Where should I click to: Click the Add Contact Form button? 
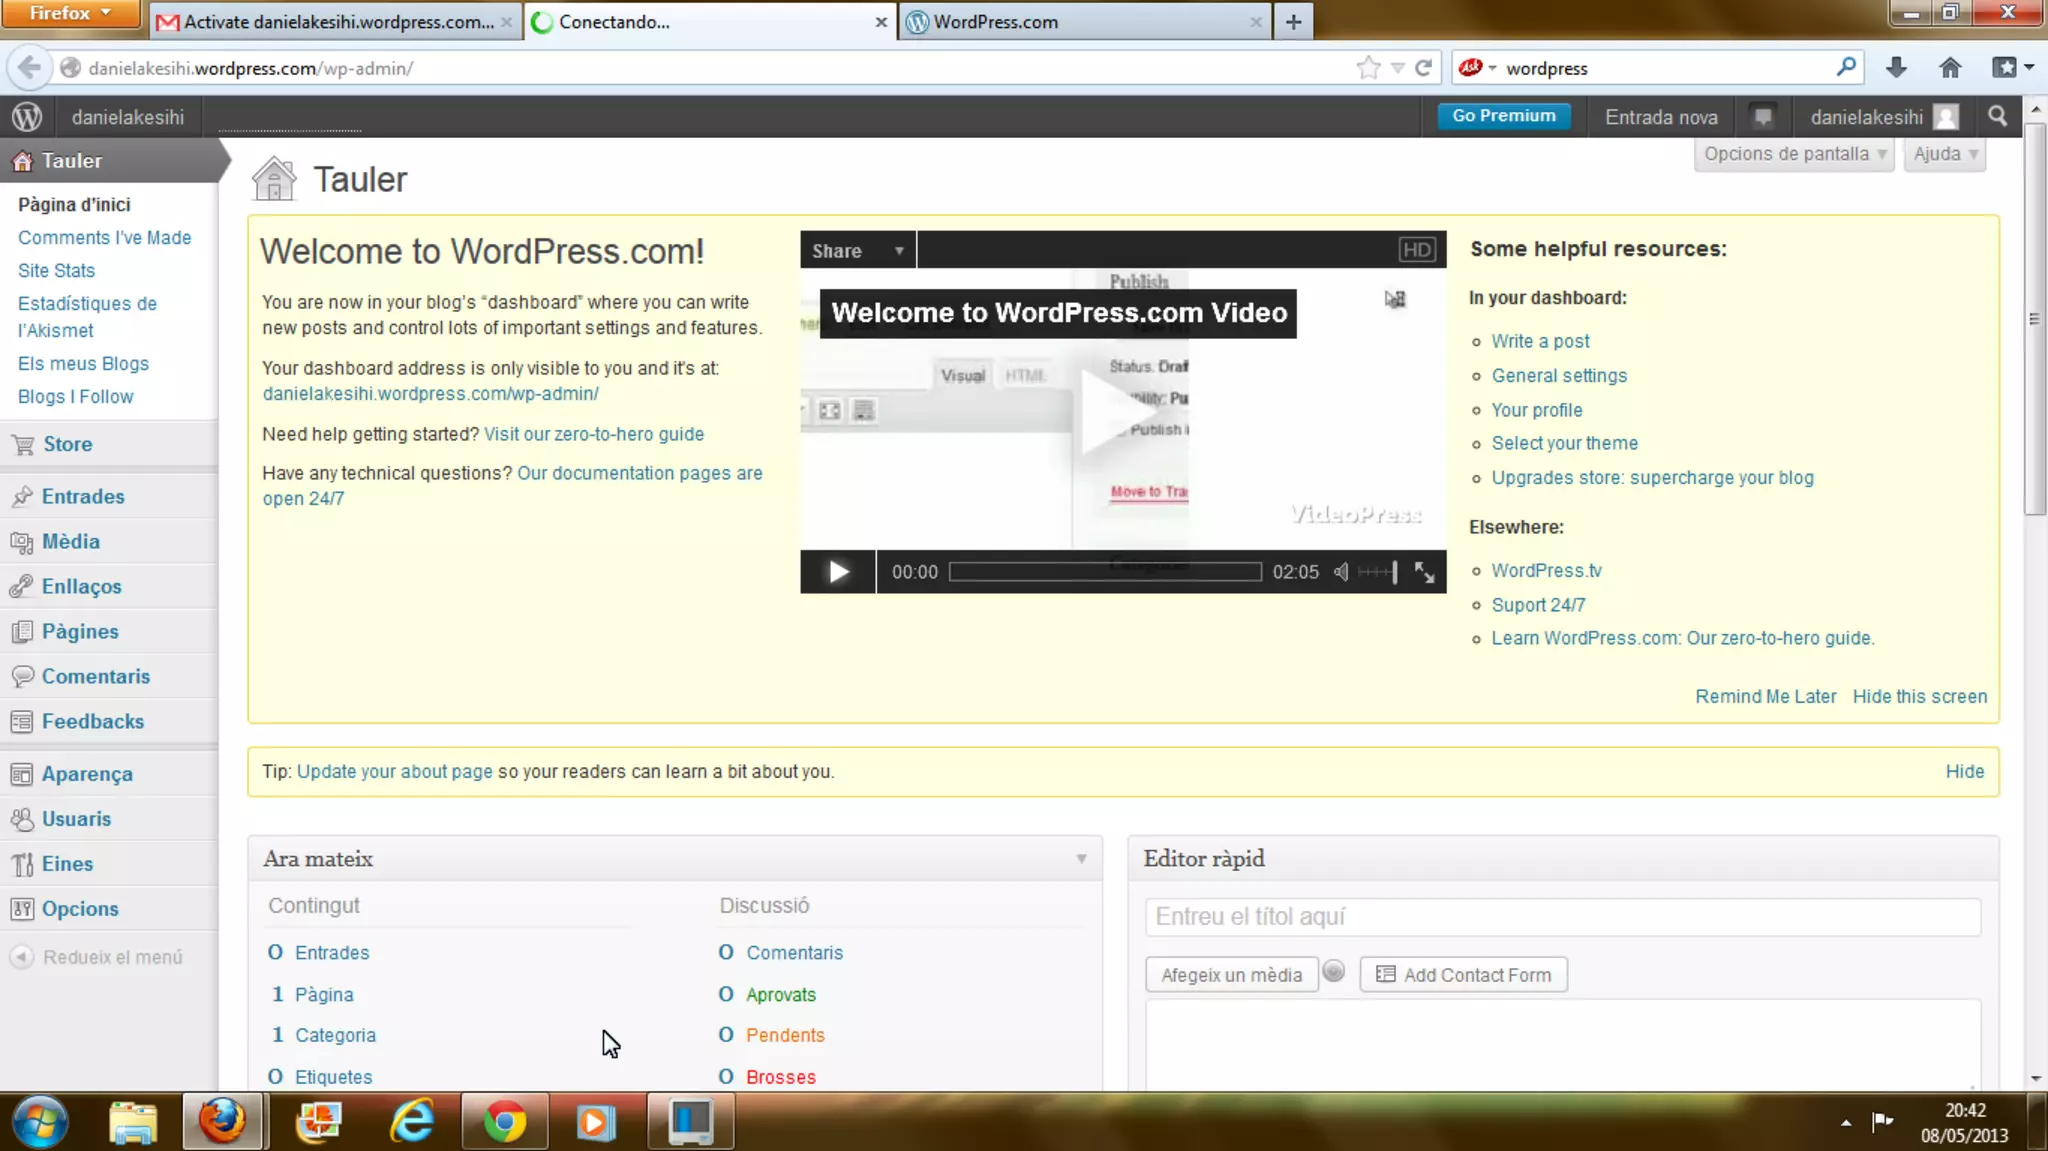(x=1464, y=975)
